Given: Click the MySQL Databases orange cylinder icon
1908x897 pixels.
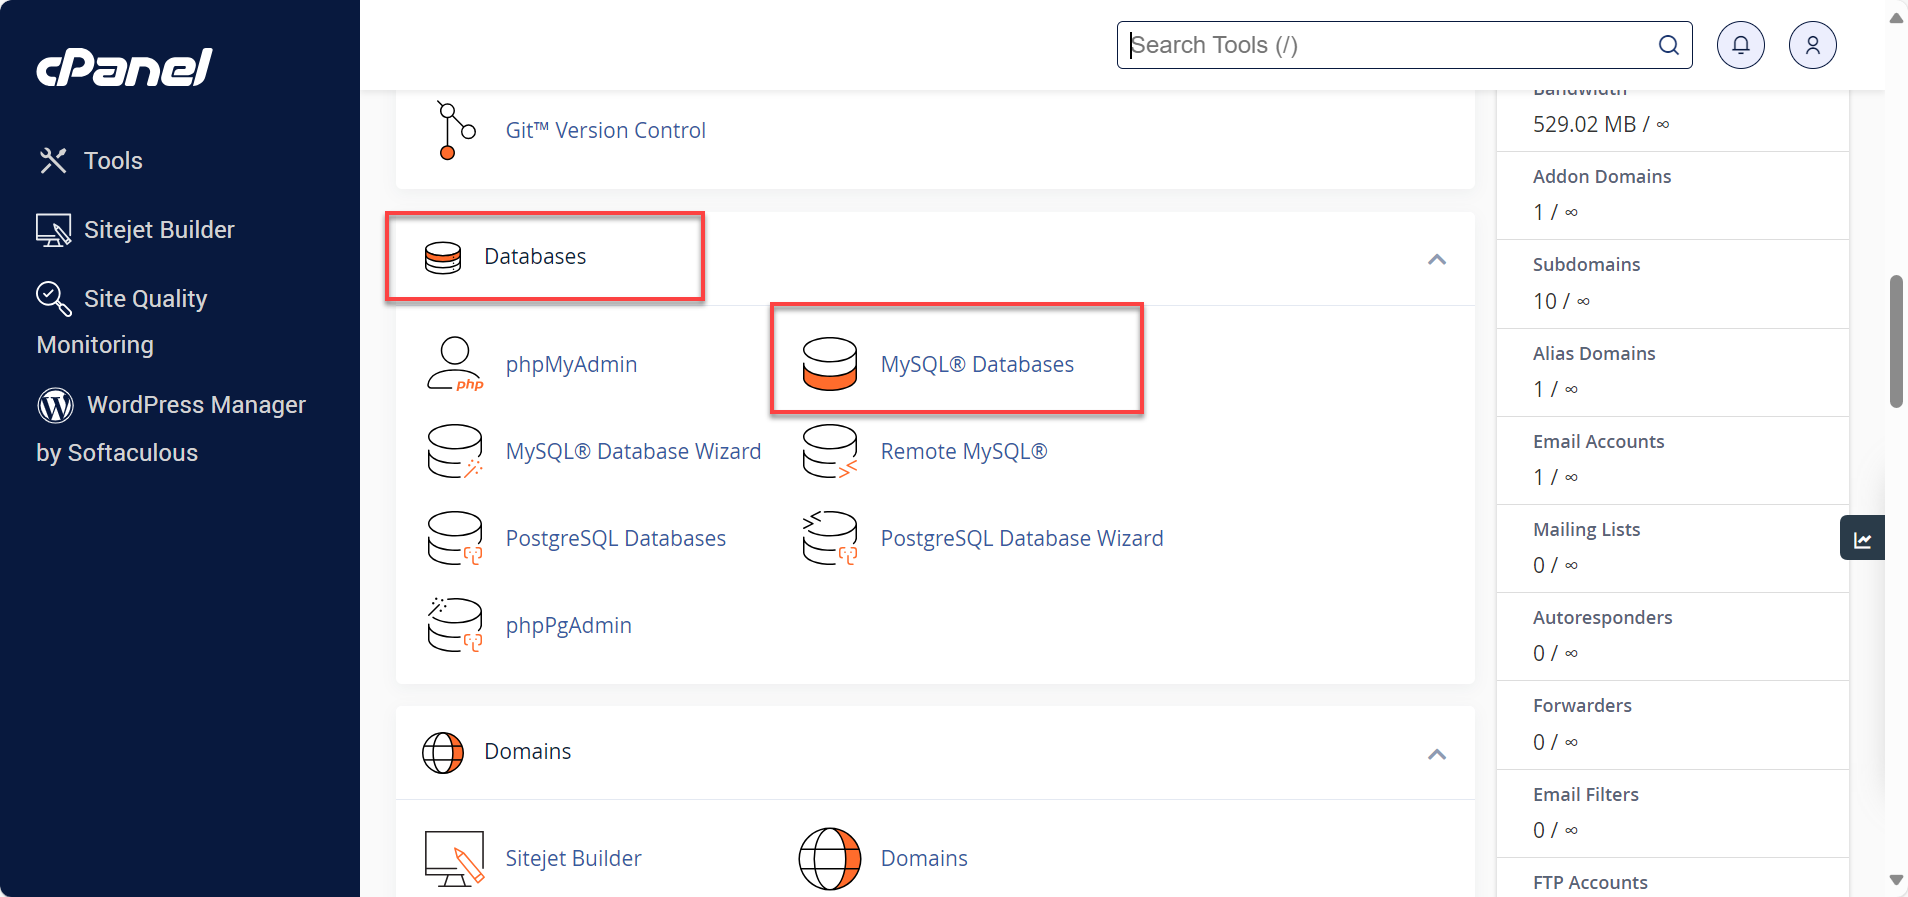Looking at the screenshot, I should click(830, 364).
